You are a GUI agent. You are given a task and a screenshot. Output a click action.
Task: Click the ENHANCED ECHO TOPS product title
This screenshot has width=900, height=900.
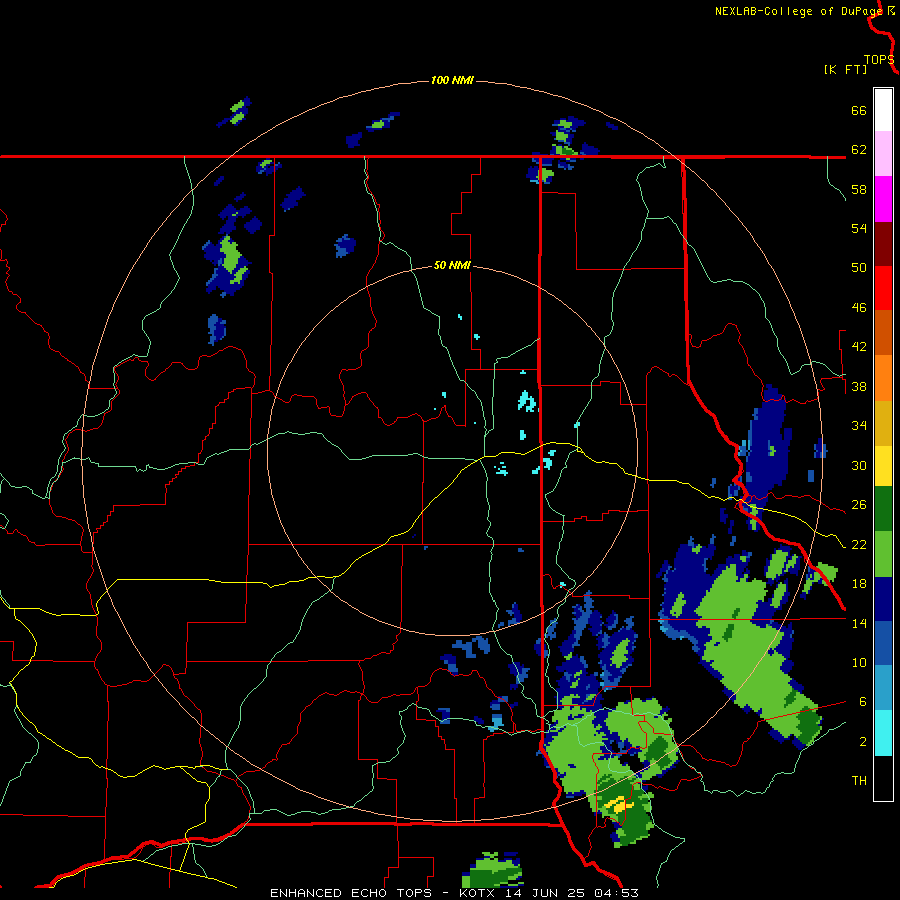[x=351, y=893]
